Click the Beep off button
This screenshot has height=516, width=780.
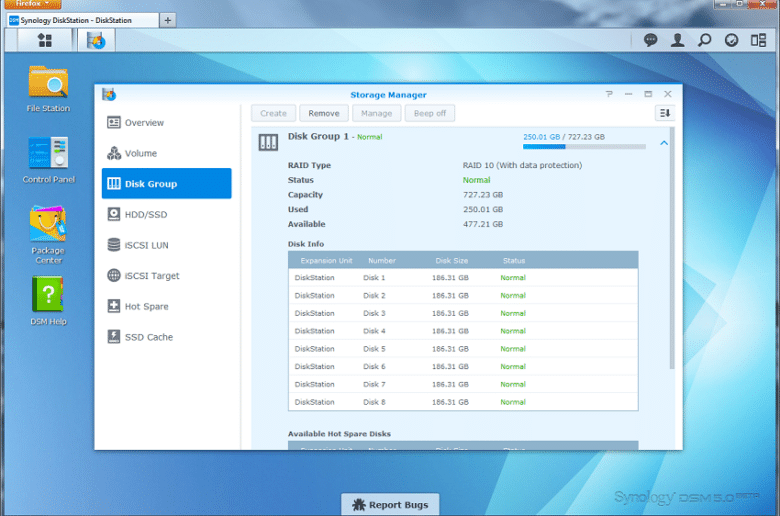tap(430, 113)
